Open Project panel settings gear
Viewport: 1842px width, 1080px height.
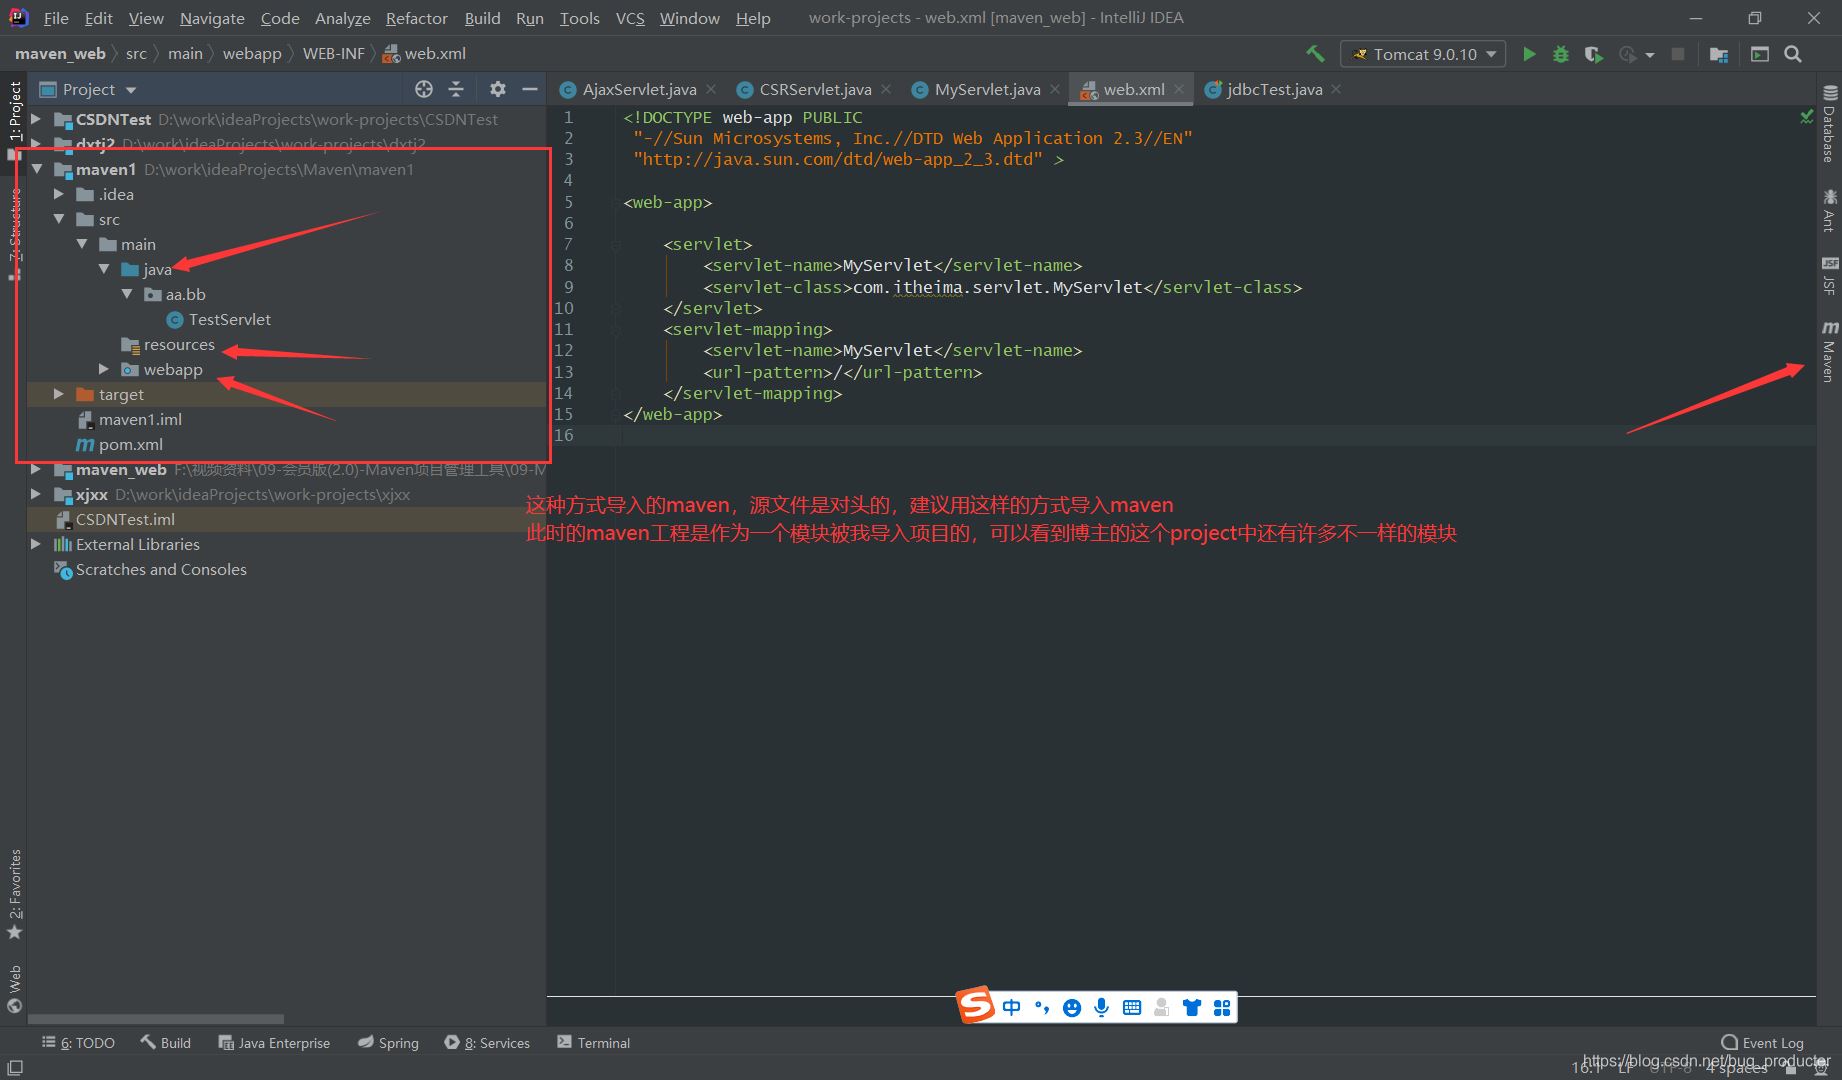pos(497,89)
